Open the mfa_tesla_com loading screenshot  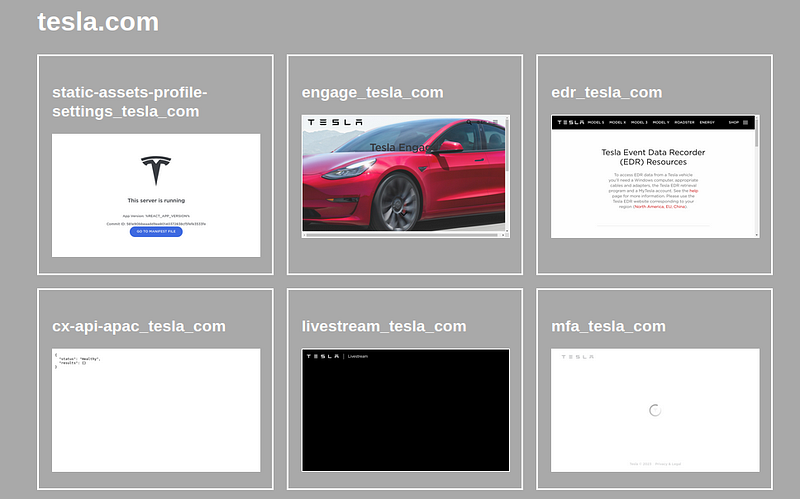[x=655, y=410]
